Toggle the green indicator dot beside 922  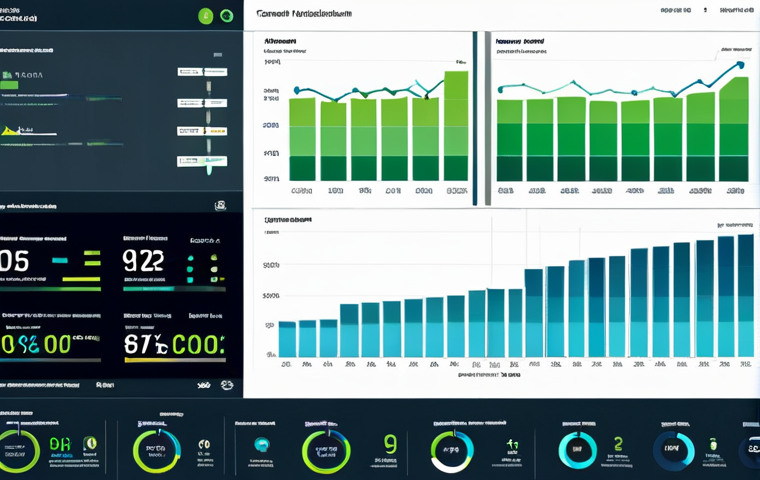coord(213,258)
